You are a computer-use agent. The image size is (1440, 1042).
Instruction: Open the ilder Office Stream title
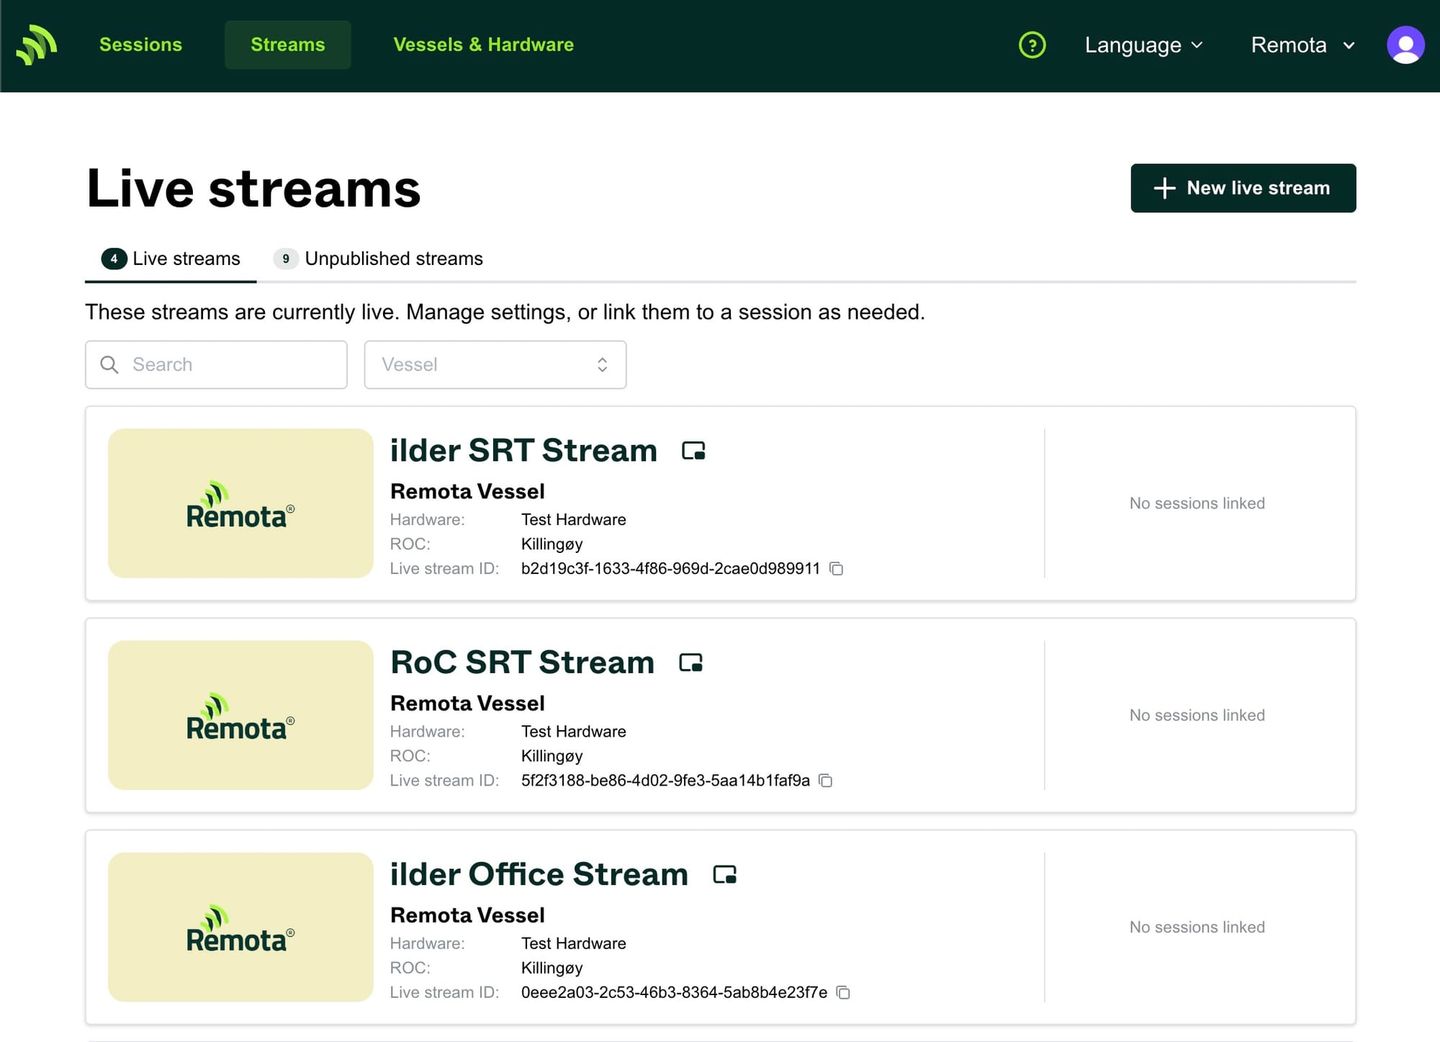(x=539, y=875)
